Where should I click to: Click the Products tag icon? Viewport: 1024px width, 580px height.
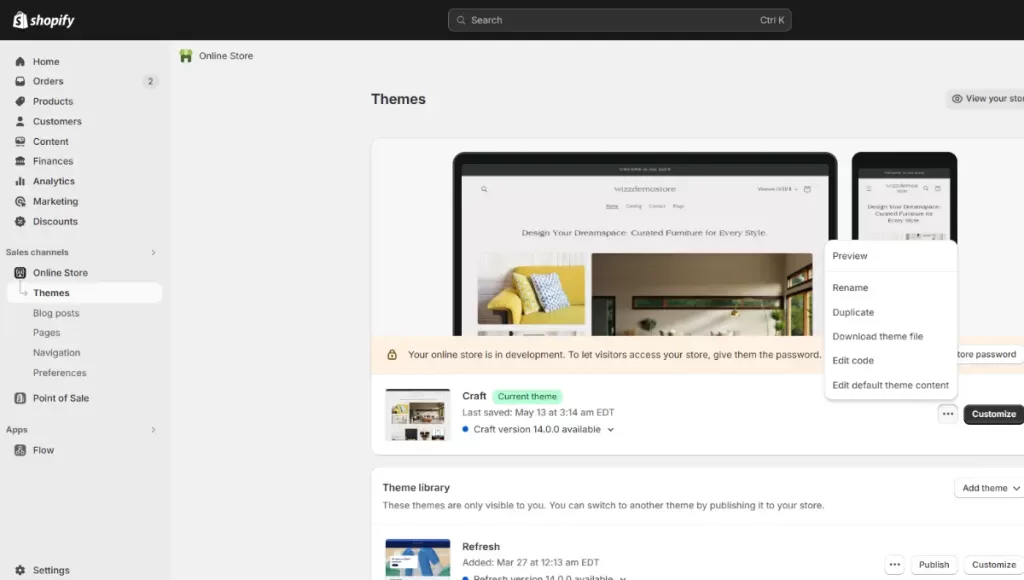pyautogui.click(x=20, y=101)
